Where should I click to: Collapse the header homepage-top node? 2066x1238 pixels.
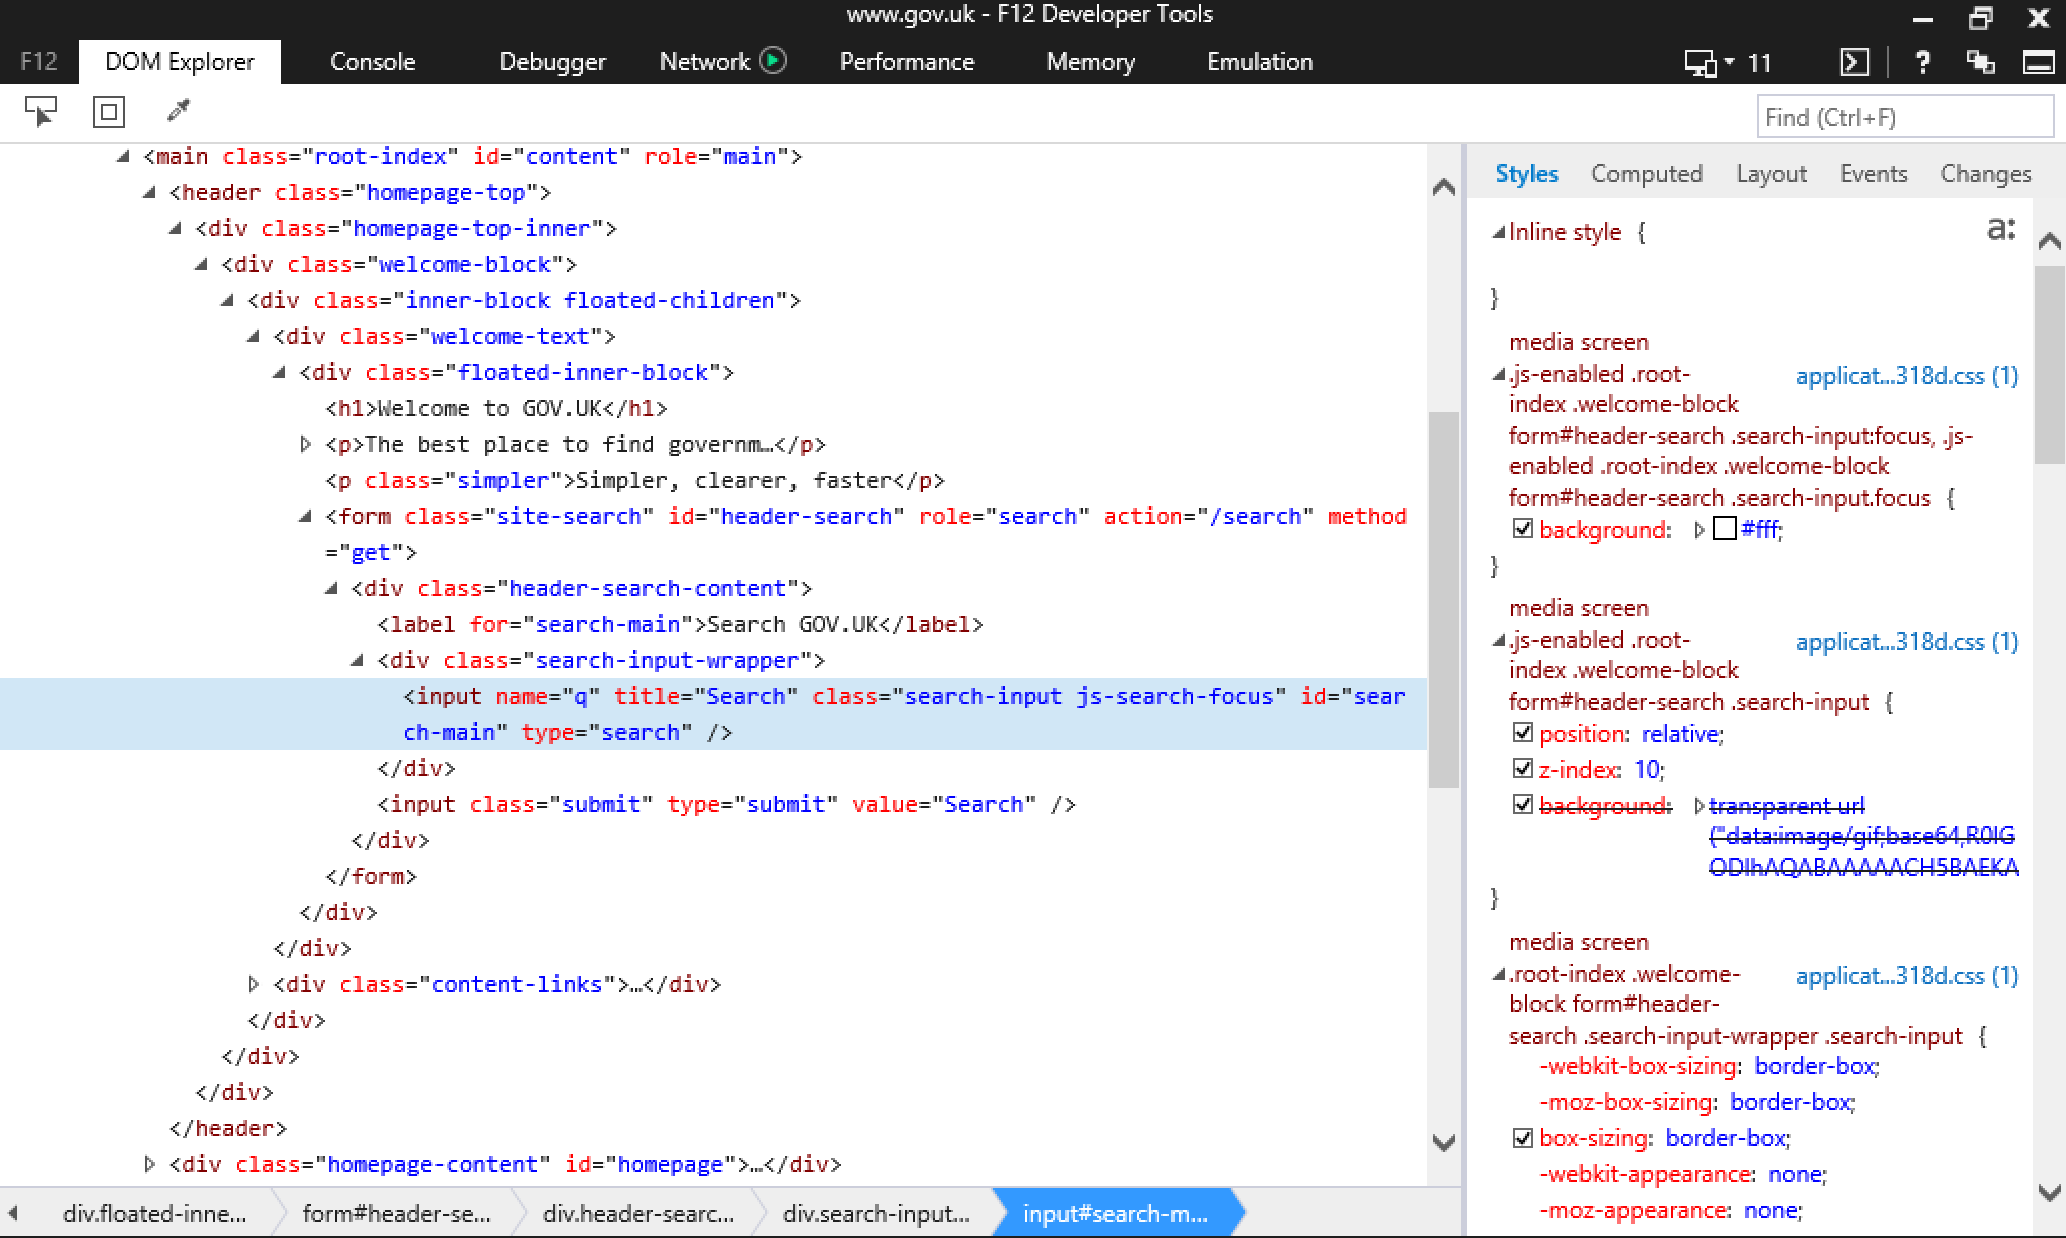tap(148, 192)
